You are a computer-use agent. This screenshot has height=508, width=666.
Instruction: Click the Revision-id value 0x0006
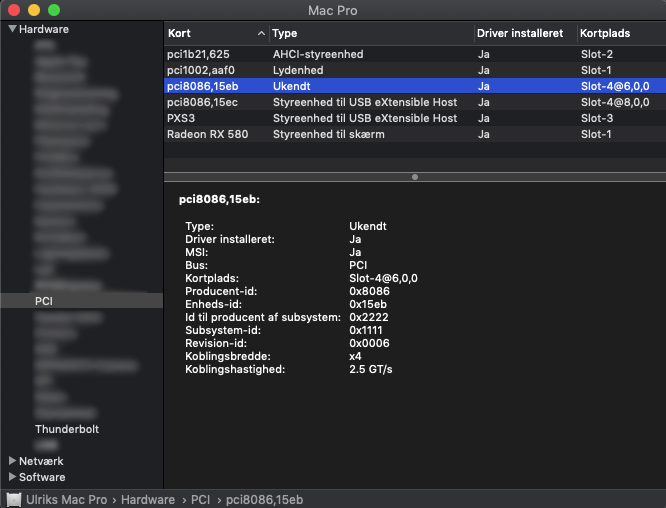pyautogui.click(x=369, y=343)
